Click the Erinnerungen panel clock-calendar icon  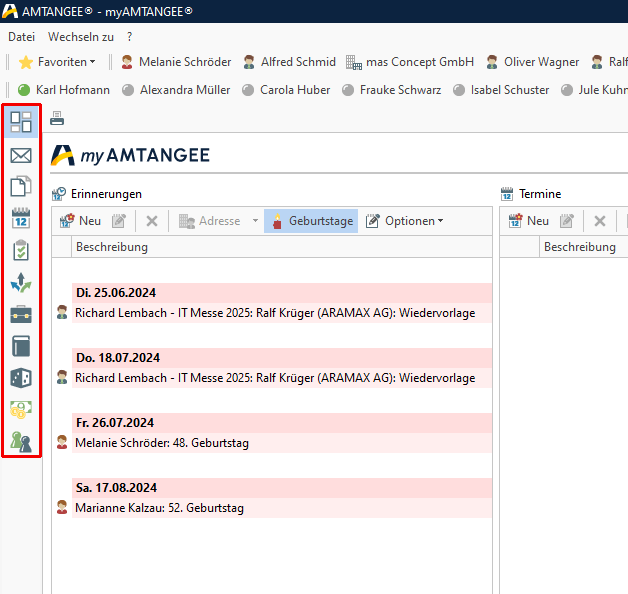[x=58, y=194]
